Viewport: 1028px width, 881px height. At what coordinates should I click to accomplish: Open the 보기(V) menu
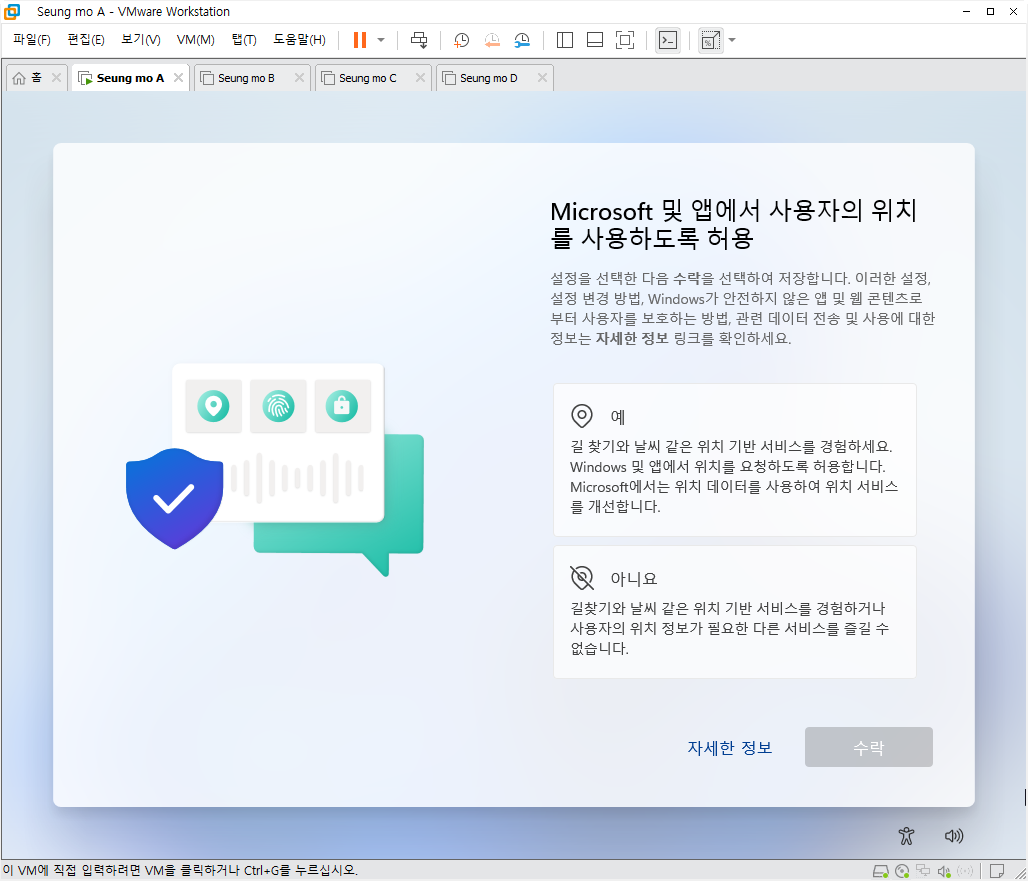tap(140, 40)
